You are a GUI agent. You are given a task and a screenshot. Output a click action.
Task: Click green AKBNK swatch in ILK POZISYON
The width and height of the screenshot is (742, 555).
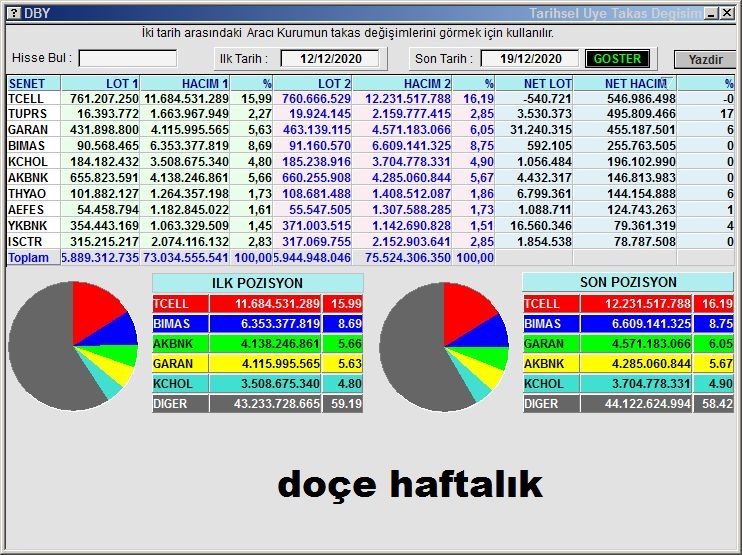tap(180, 344)
